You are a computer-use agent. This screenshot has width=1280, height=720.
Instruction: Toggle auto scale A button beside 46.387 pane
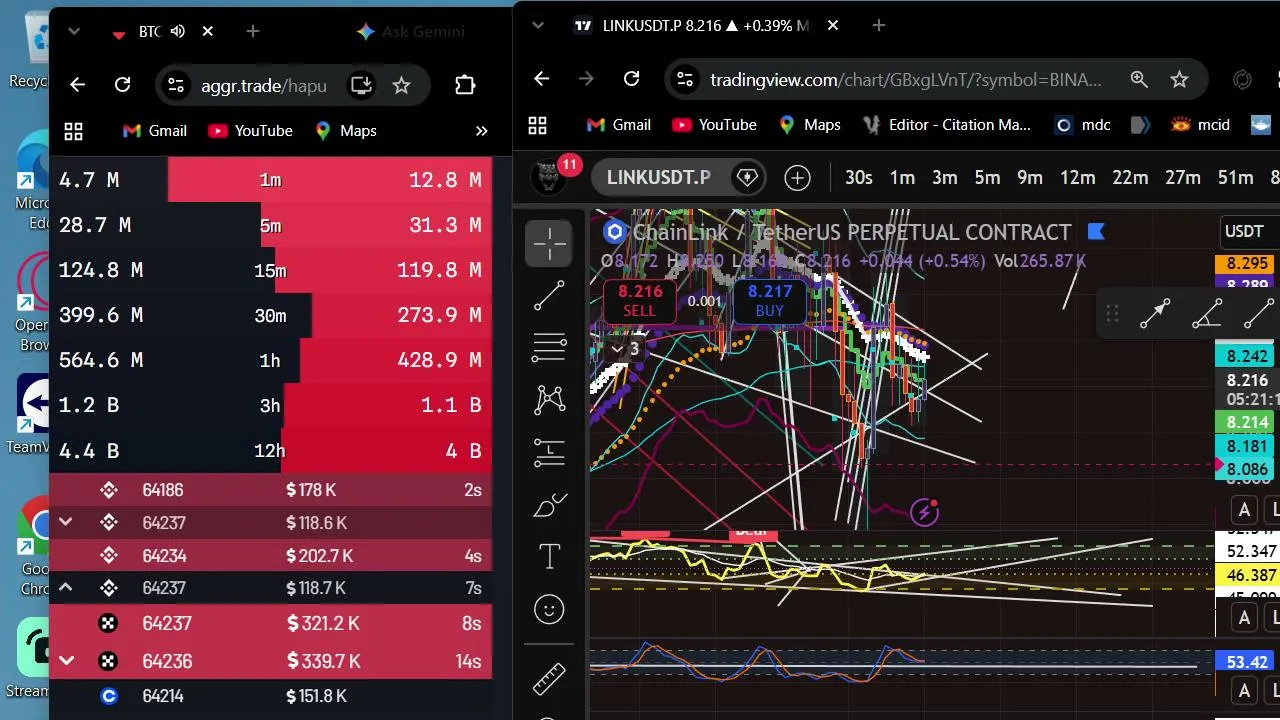point(1244,618)
